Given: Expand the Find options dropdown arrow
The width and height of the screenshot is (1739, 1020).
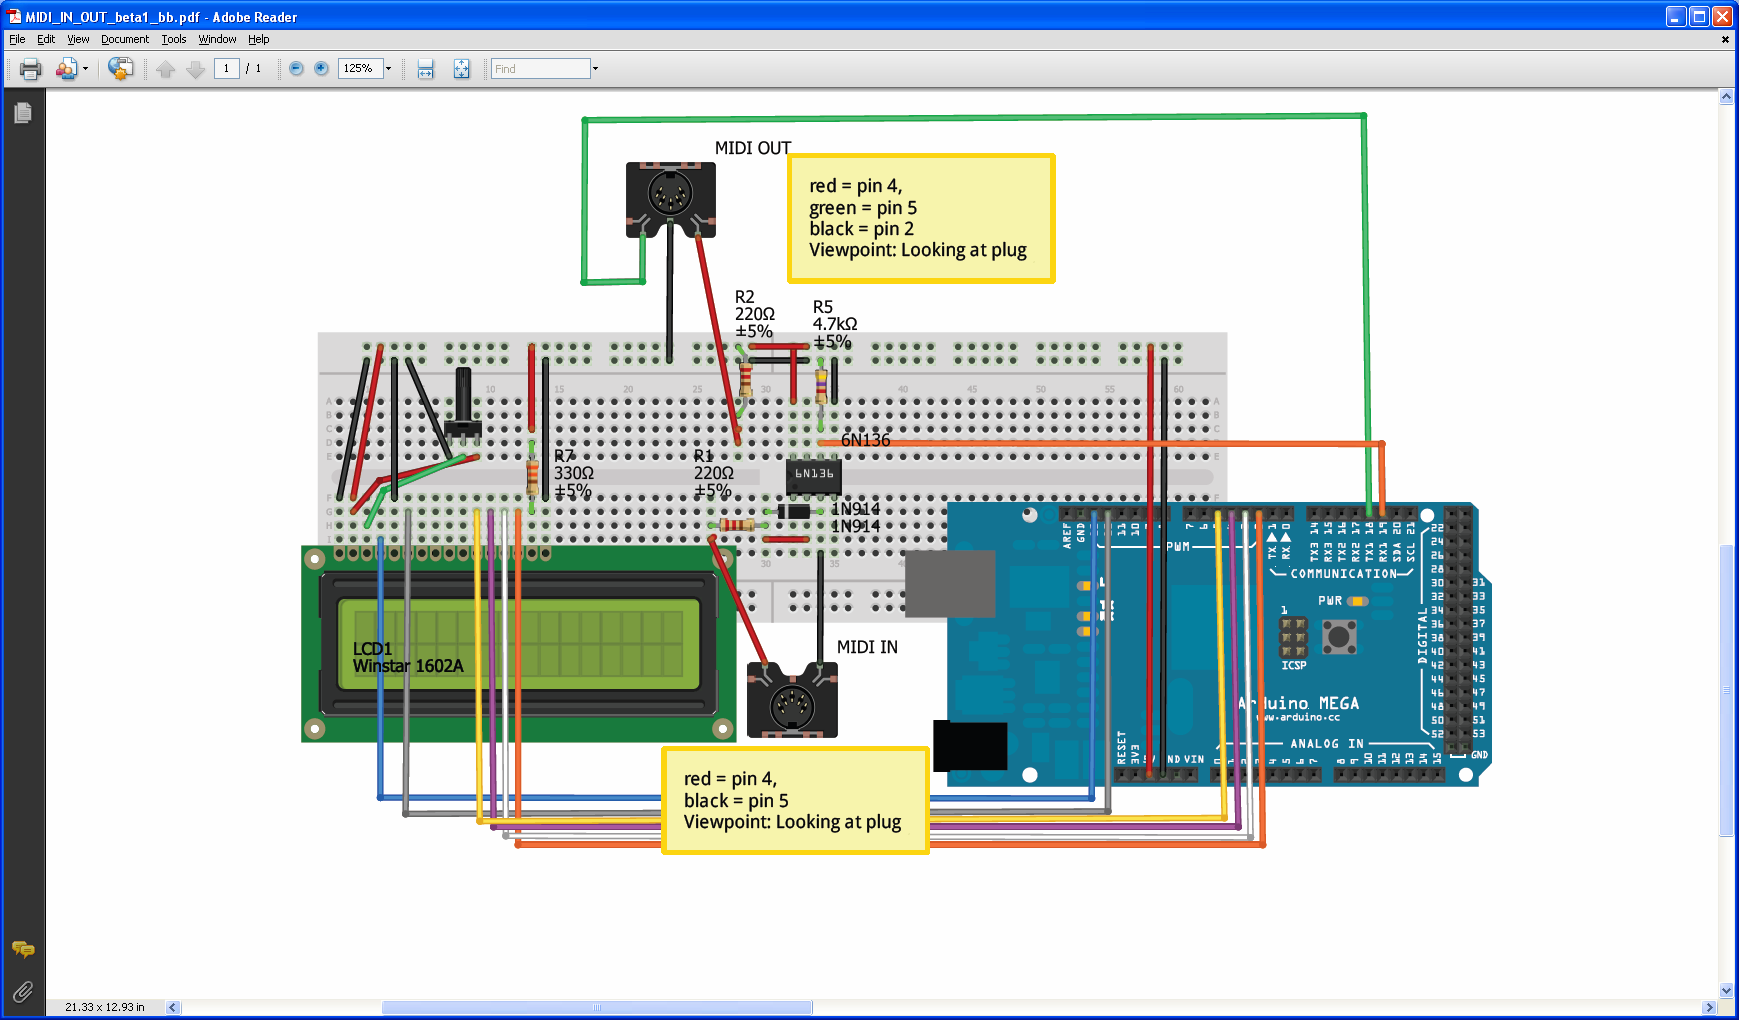Looking at the screenshot, I should tap(596, 69).
